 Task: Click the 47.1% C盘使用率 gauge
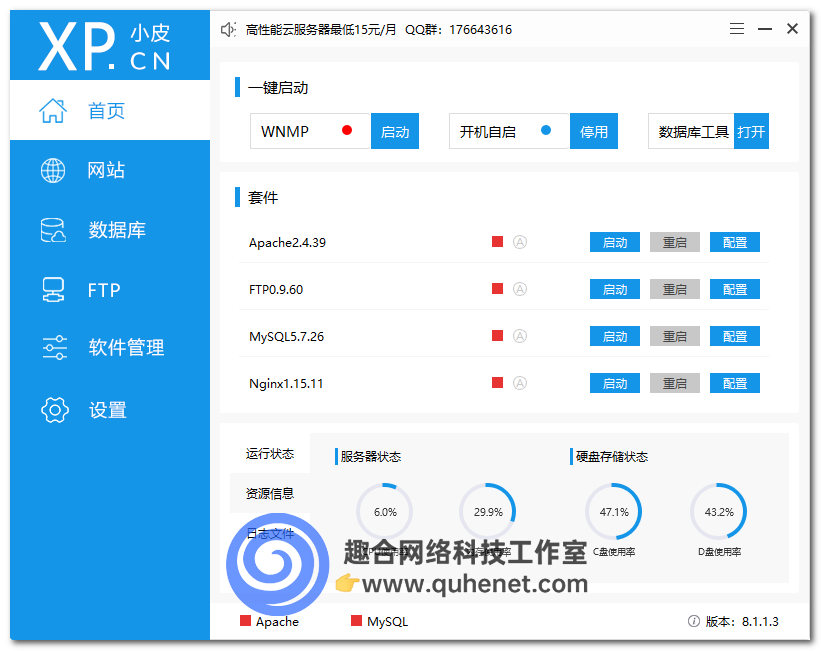point(614,512)
